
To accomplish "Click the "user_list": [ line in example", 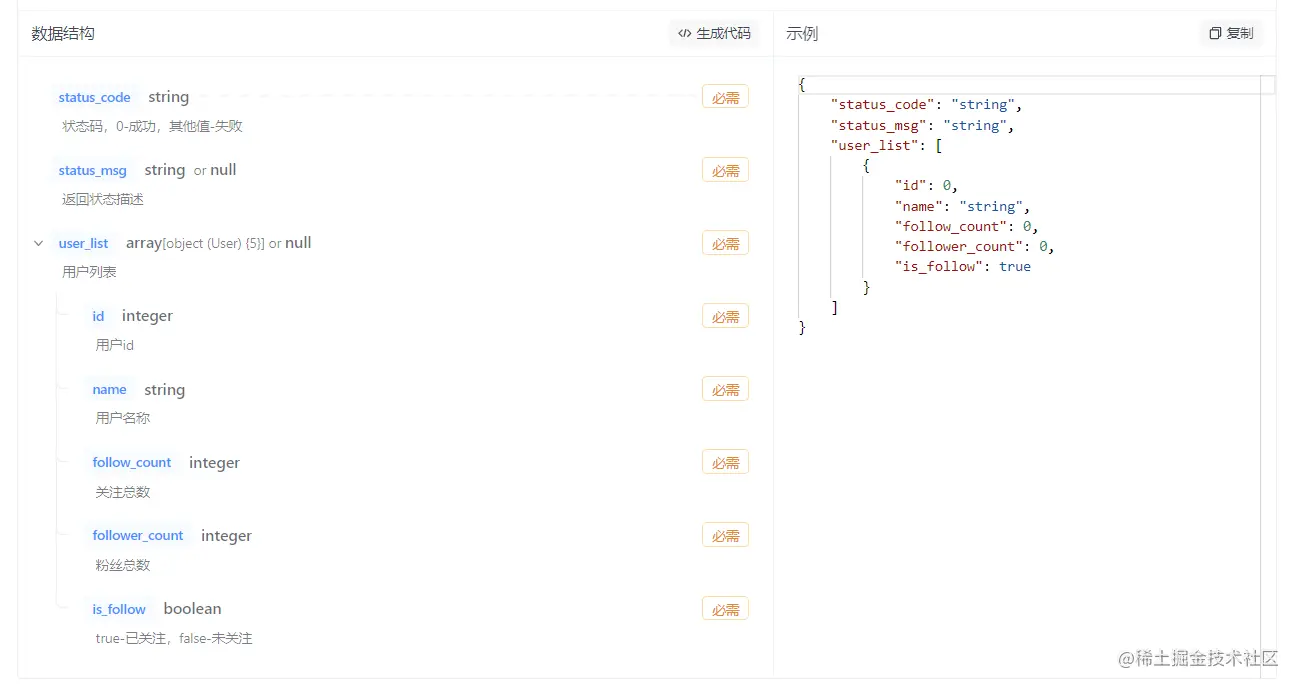I will pos(886,145).
